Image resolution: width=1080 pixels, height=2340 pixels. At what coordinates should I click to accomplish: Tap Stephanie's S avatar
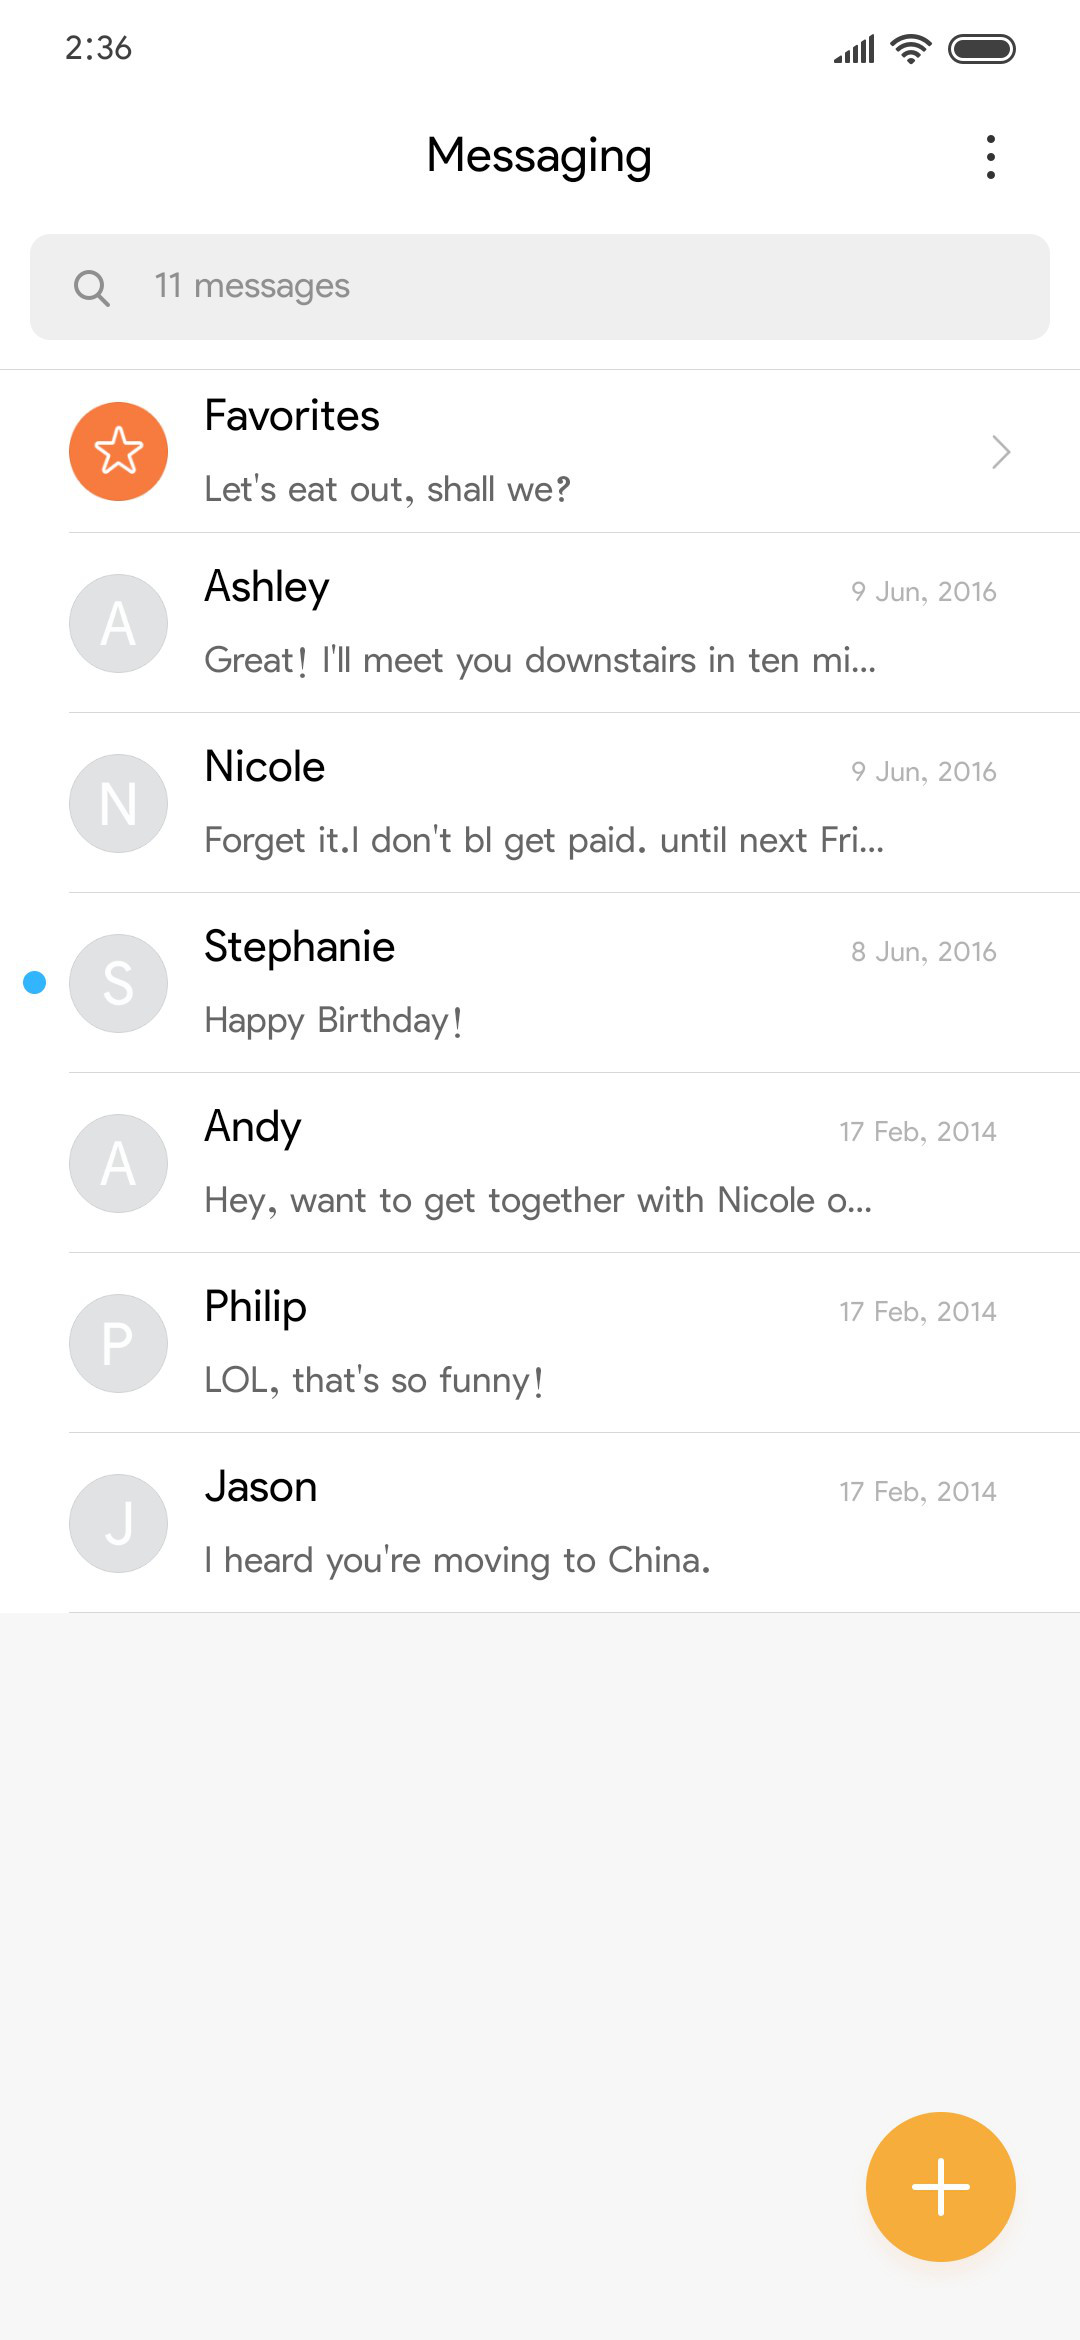118,983
